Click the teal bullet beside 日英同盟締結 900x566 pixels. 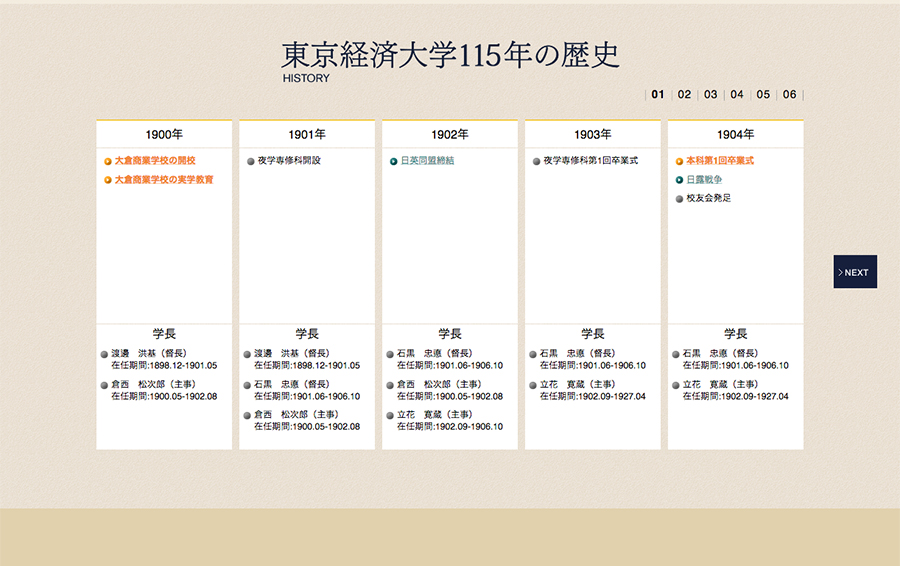tap(393, 162)
